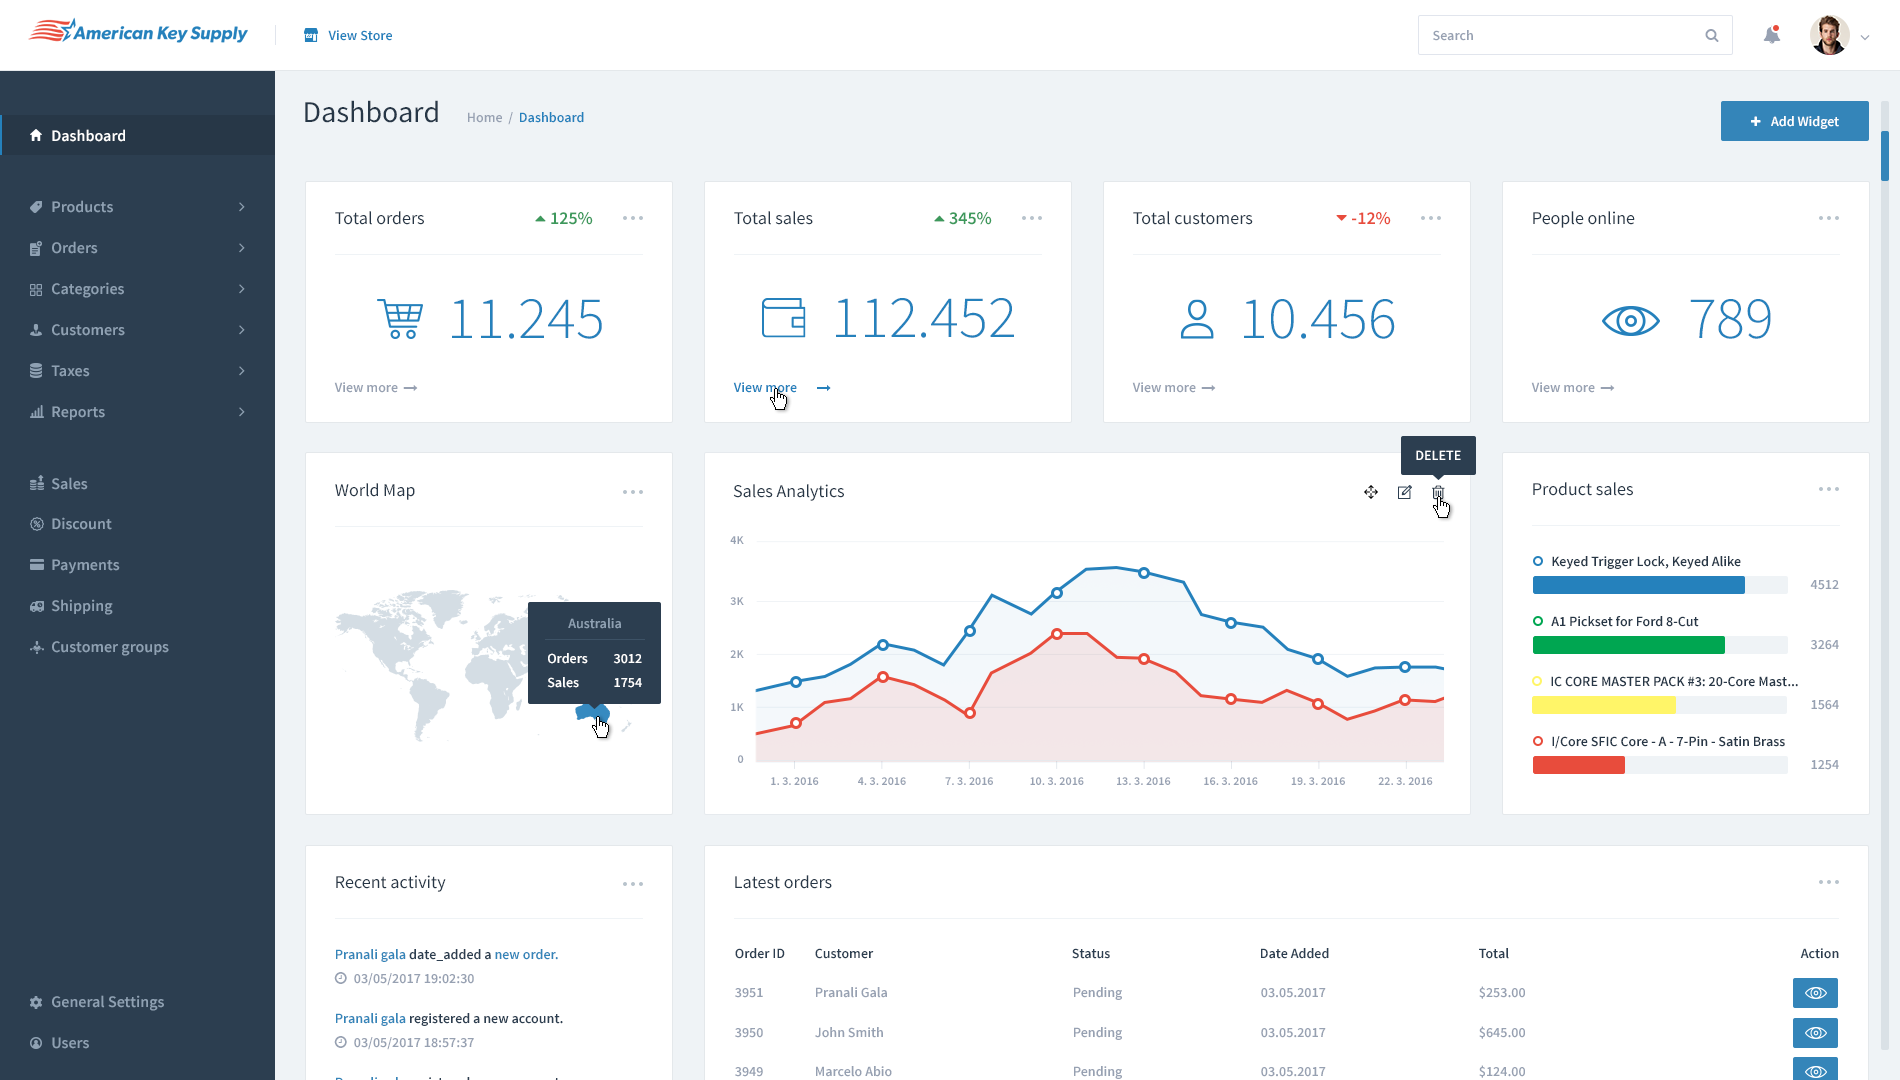The image size is (1900, 1080).
Task: Open General Settings from sidebar
Action: (107, 1002)
